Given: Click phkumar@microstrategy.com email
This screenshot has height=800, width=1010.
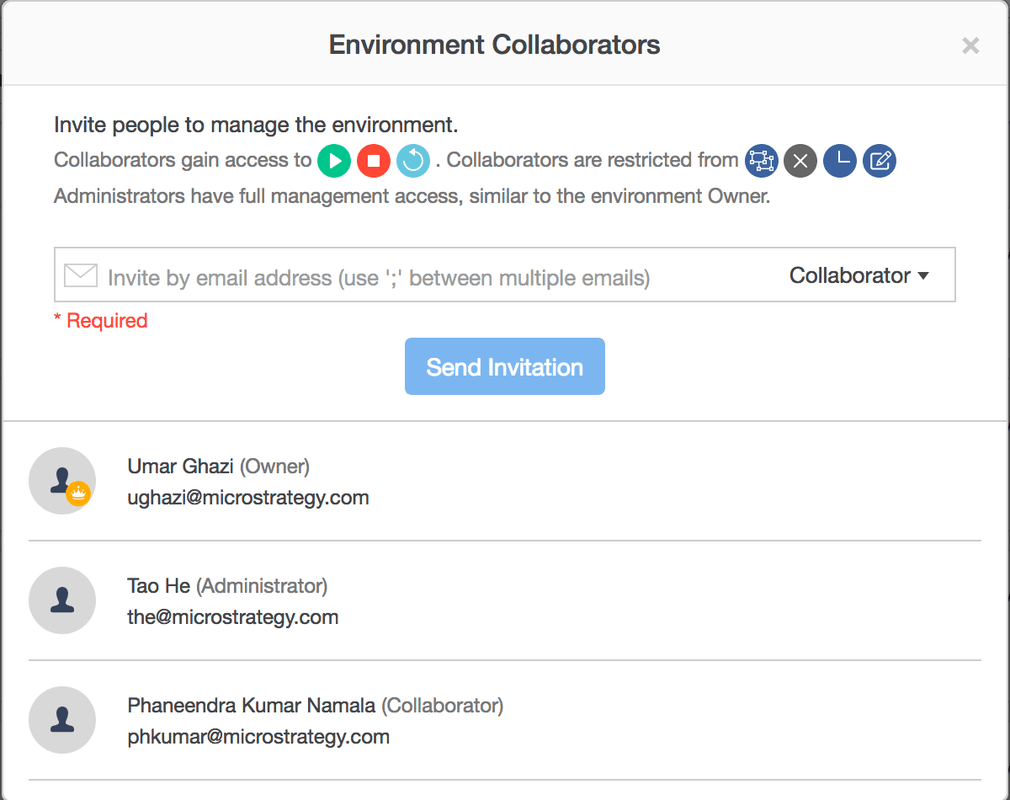Looking at the screenshot, I should point(258,737).
